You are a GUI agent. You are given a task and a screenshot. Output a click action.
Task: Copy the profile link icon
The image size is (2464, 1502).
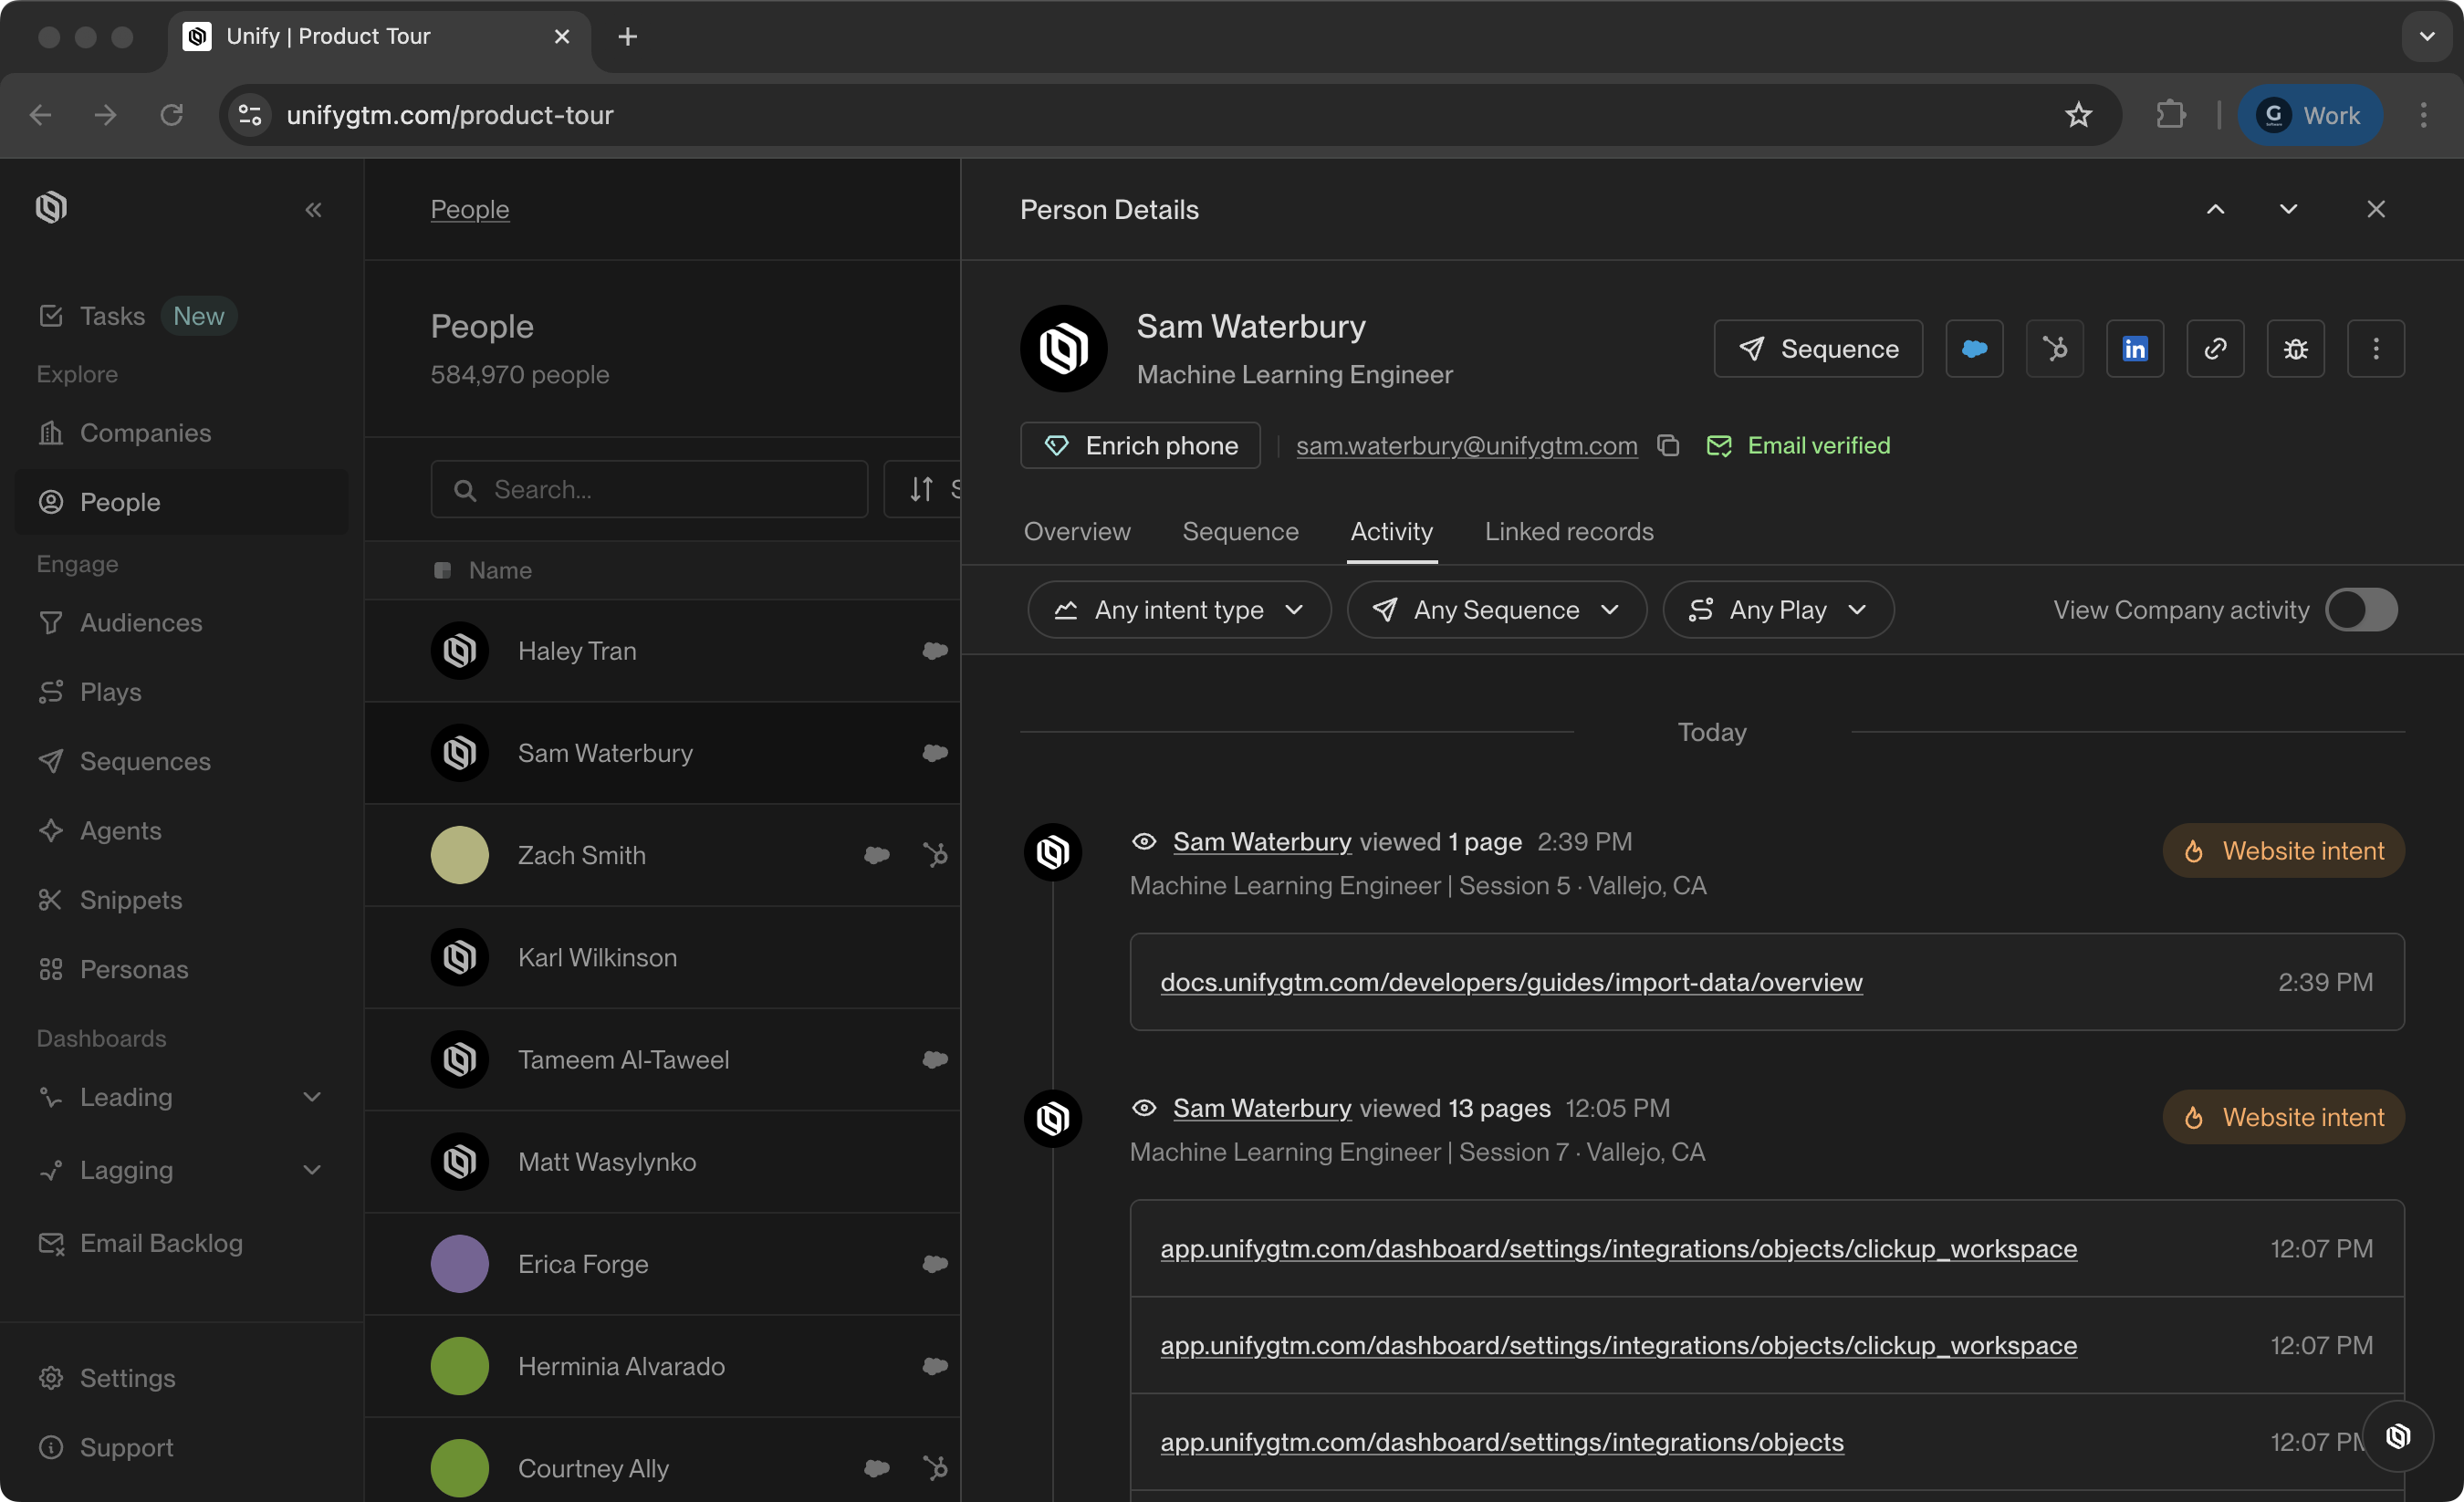point(2215,349)
